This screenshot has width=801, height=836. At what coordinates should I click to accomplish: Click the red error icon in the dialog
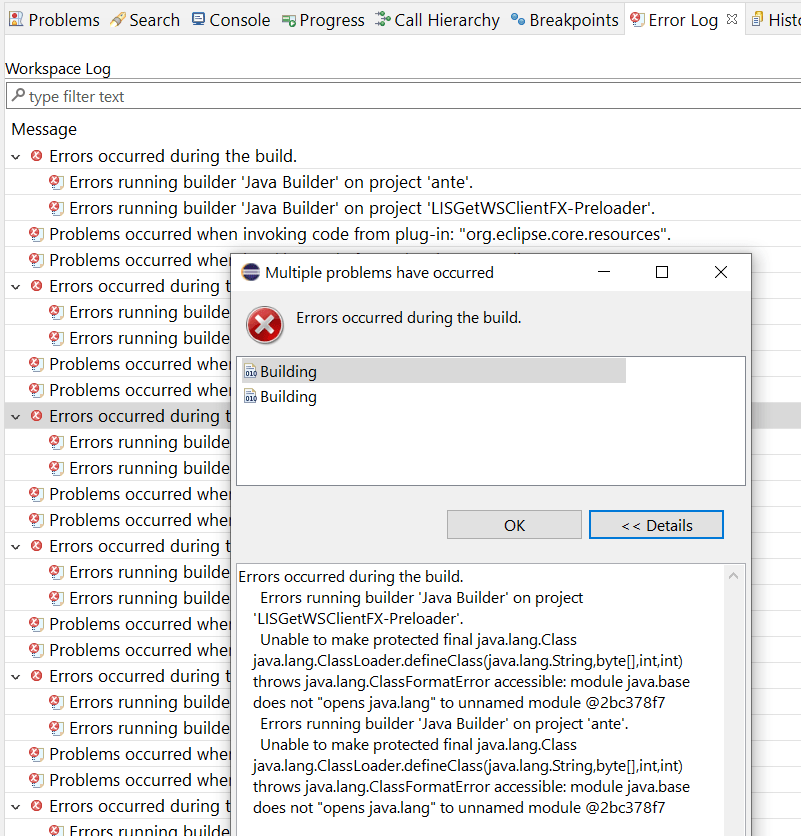click(x=265, y=325)
